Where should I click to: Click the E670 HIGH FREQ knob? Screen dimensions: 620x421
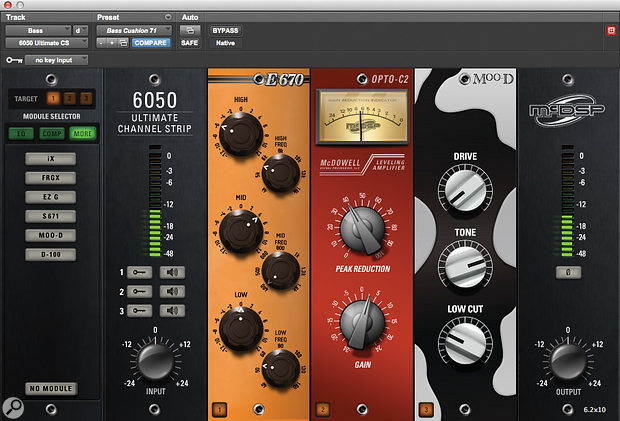click(281, 173)
